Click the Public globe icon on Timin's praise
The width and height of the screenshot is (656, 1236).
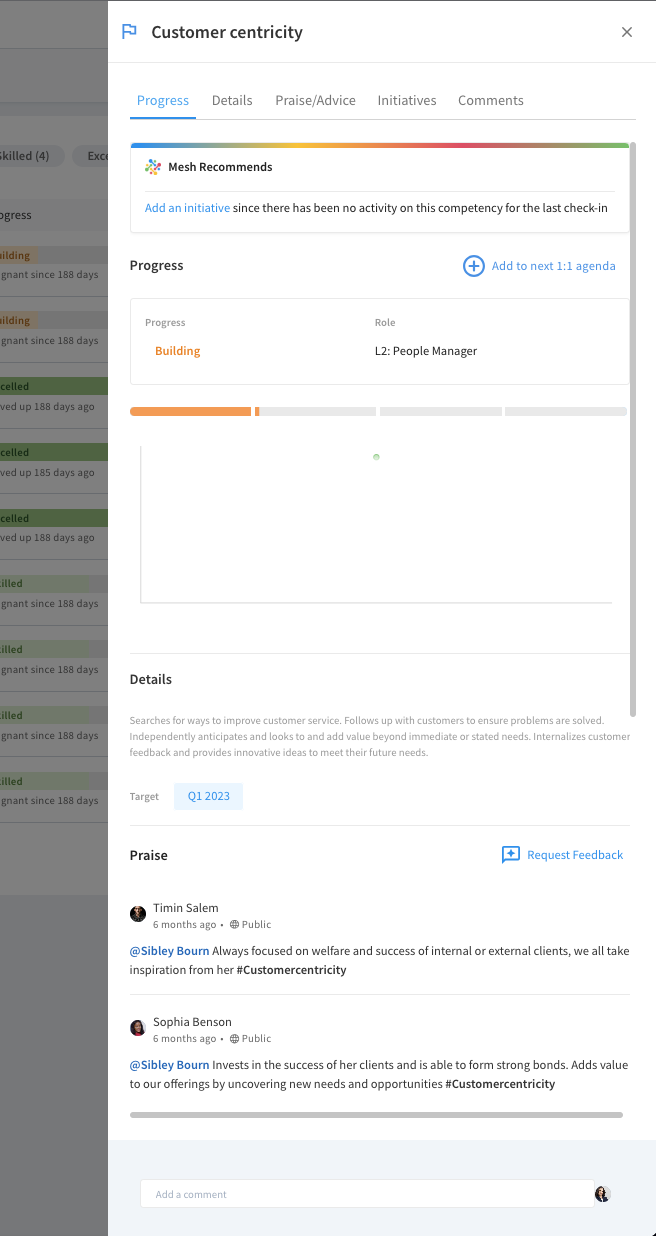[x=234, y=925]
